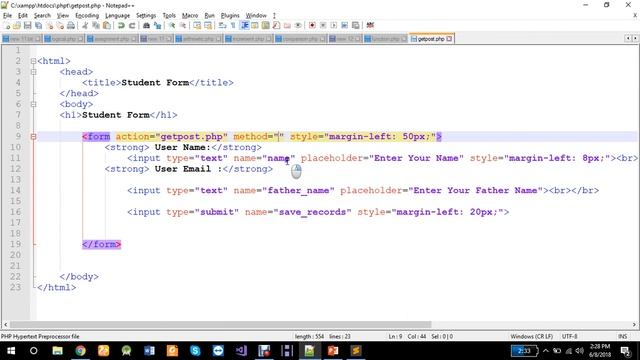640x360 pixels.
Task: Open Find with the binoculars icon
Action: point(146,25)
